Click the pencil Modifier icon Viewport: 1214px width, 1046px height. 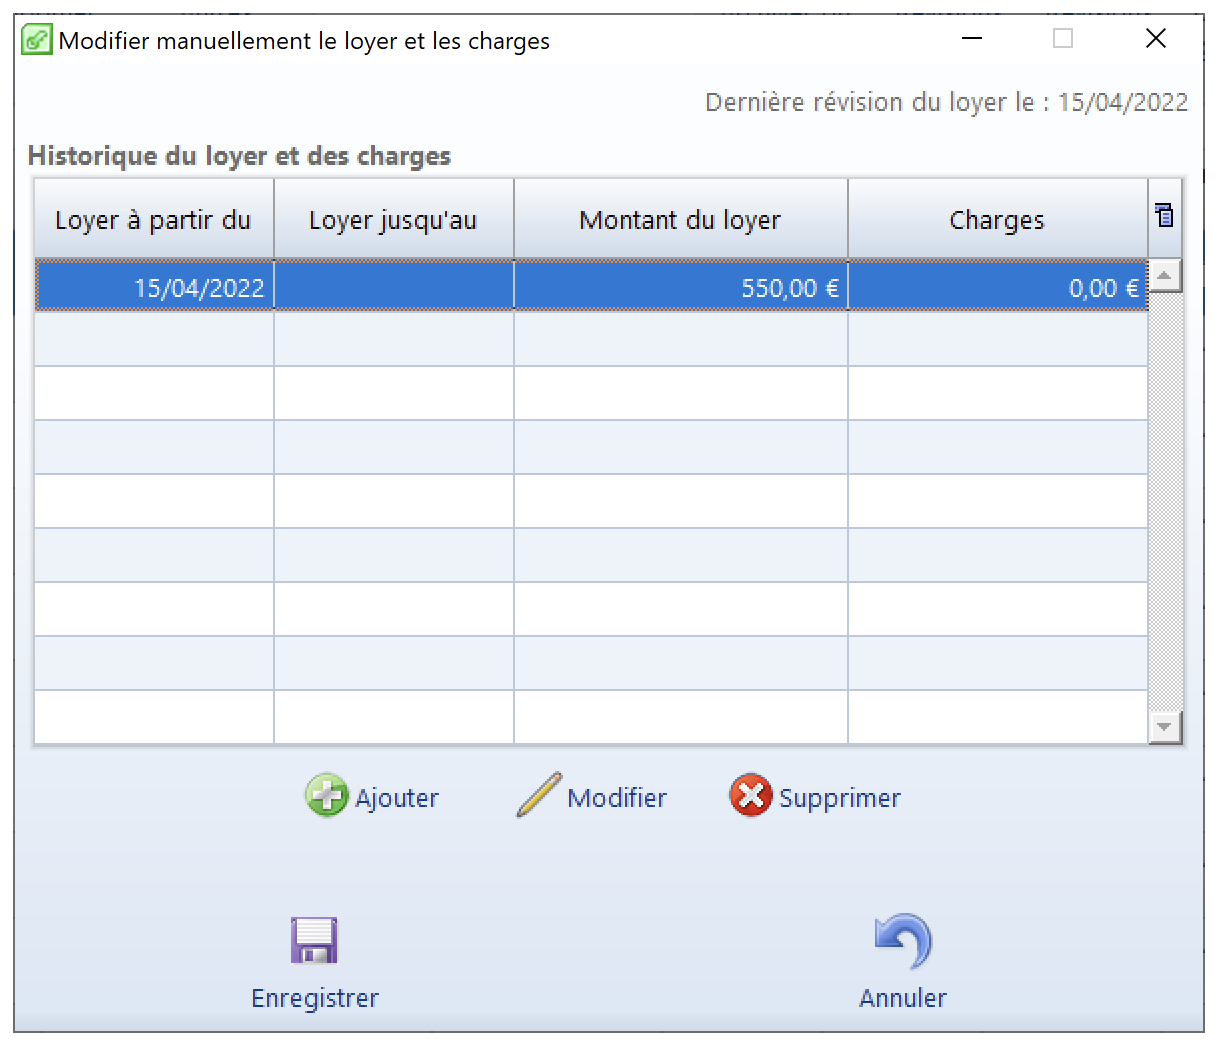click(x=539, y=795)
